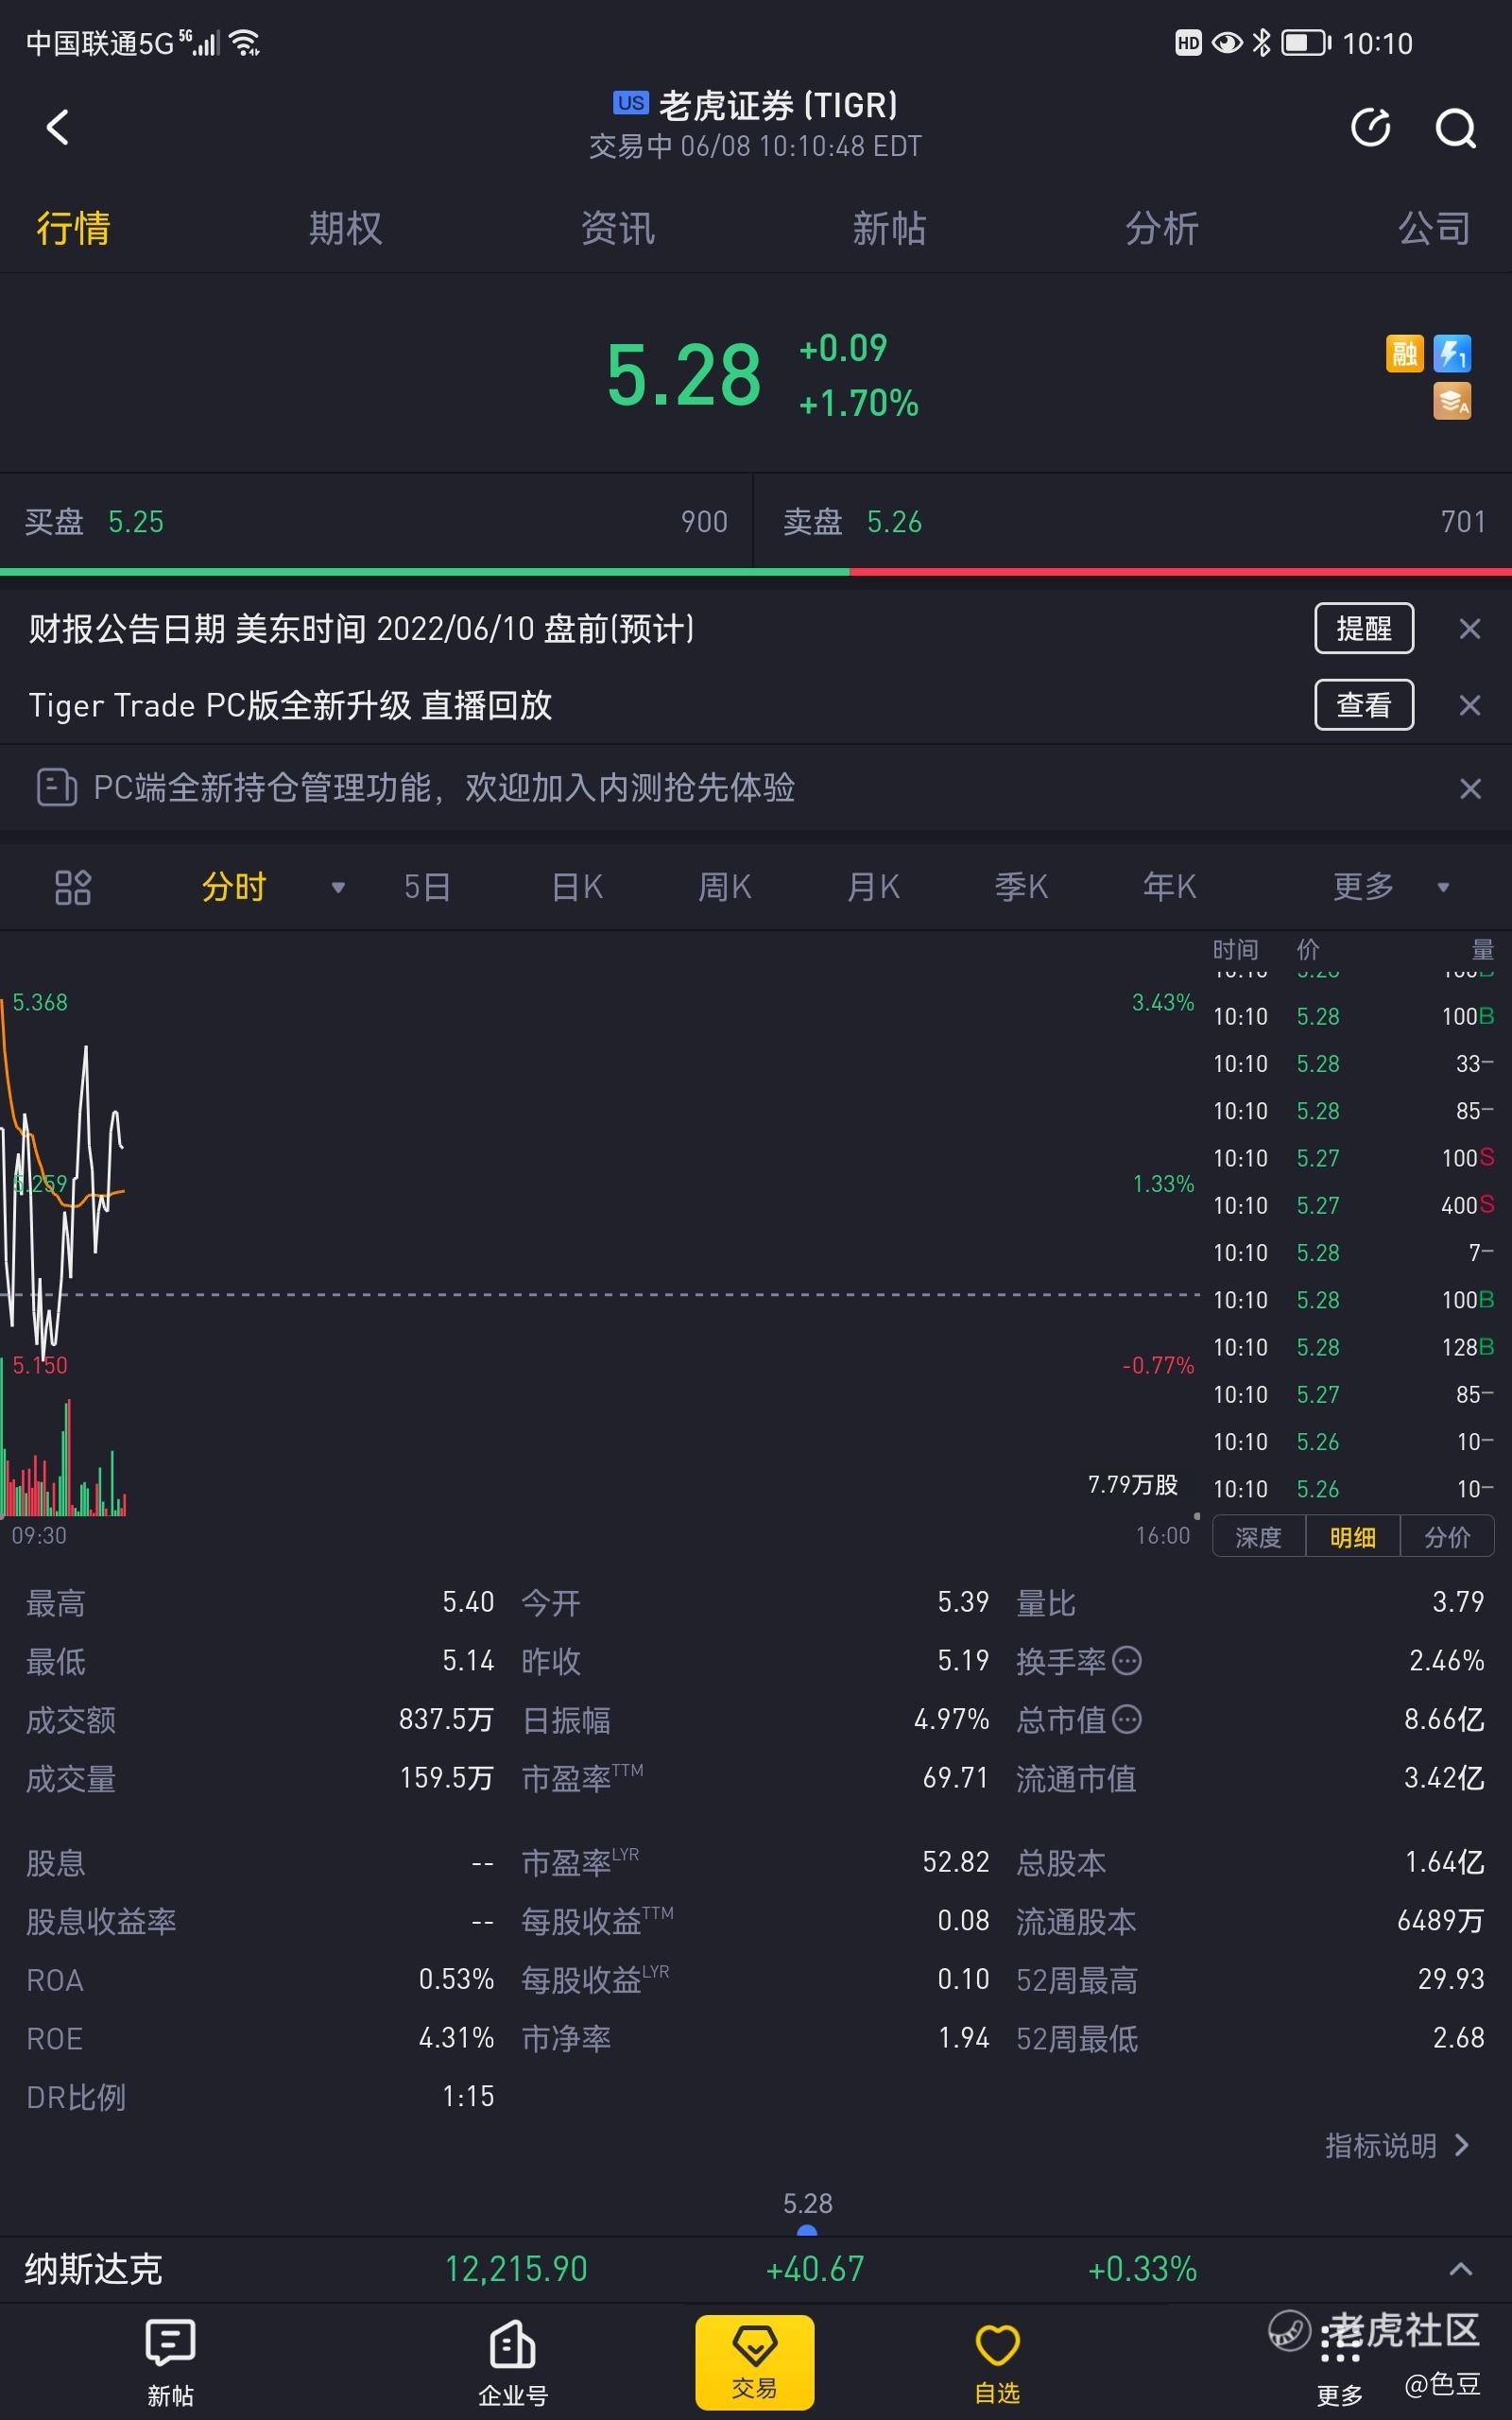Screen dimensions: 1512x2420
Task: Open the 分析 tab
Action: (x=1162, y=228)
